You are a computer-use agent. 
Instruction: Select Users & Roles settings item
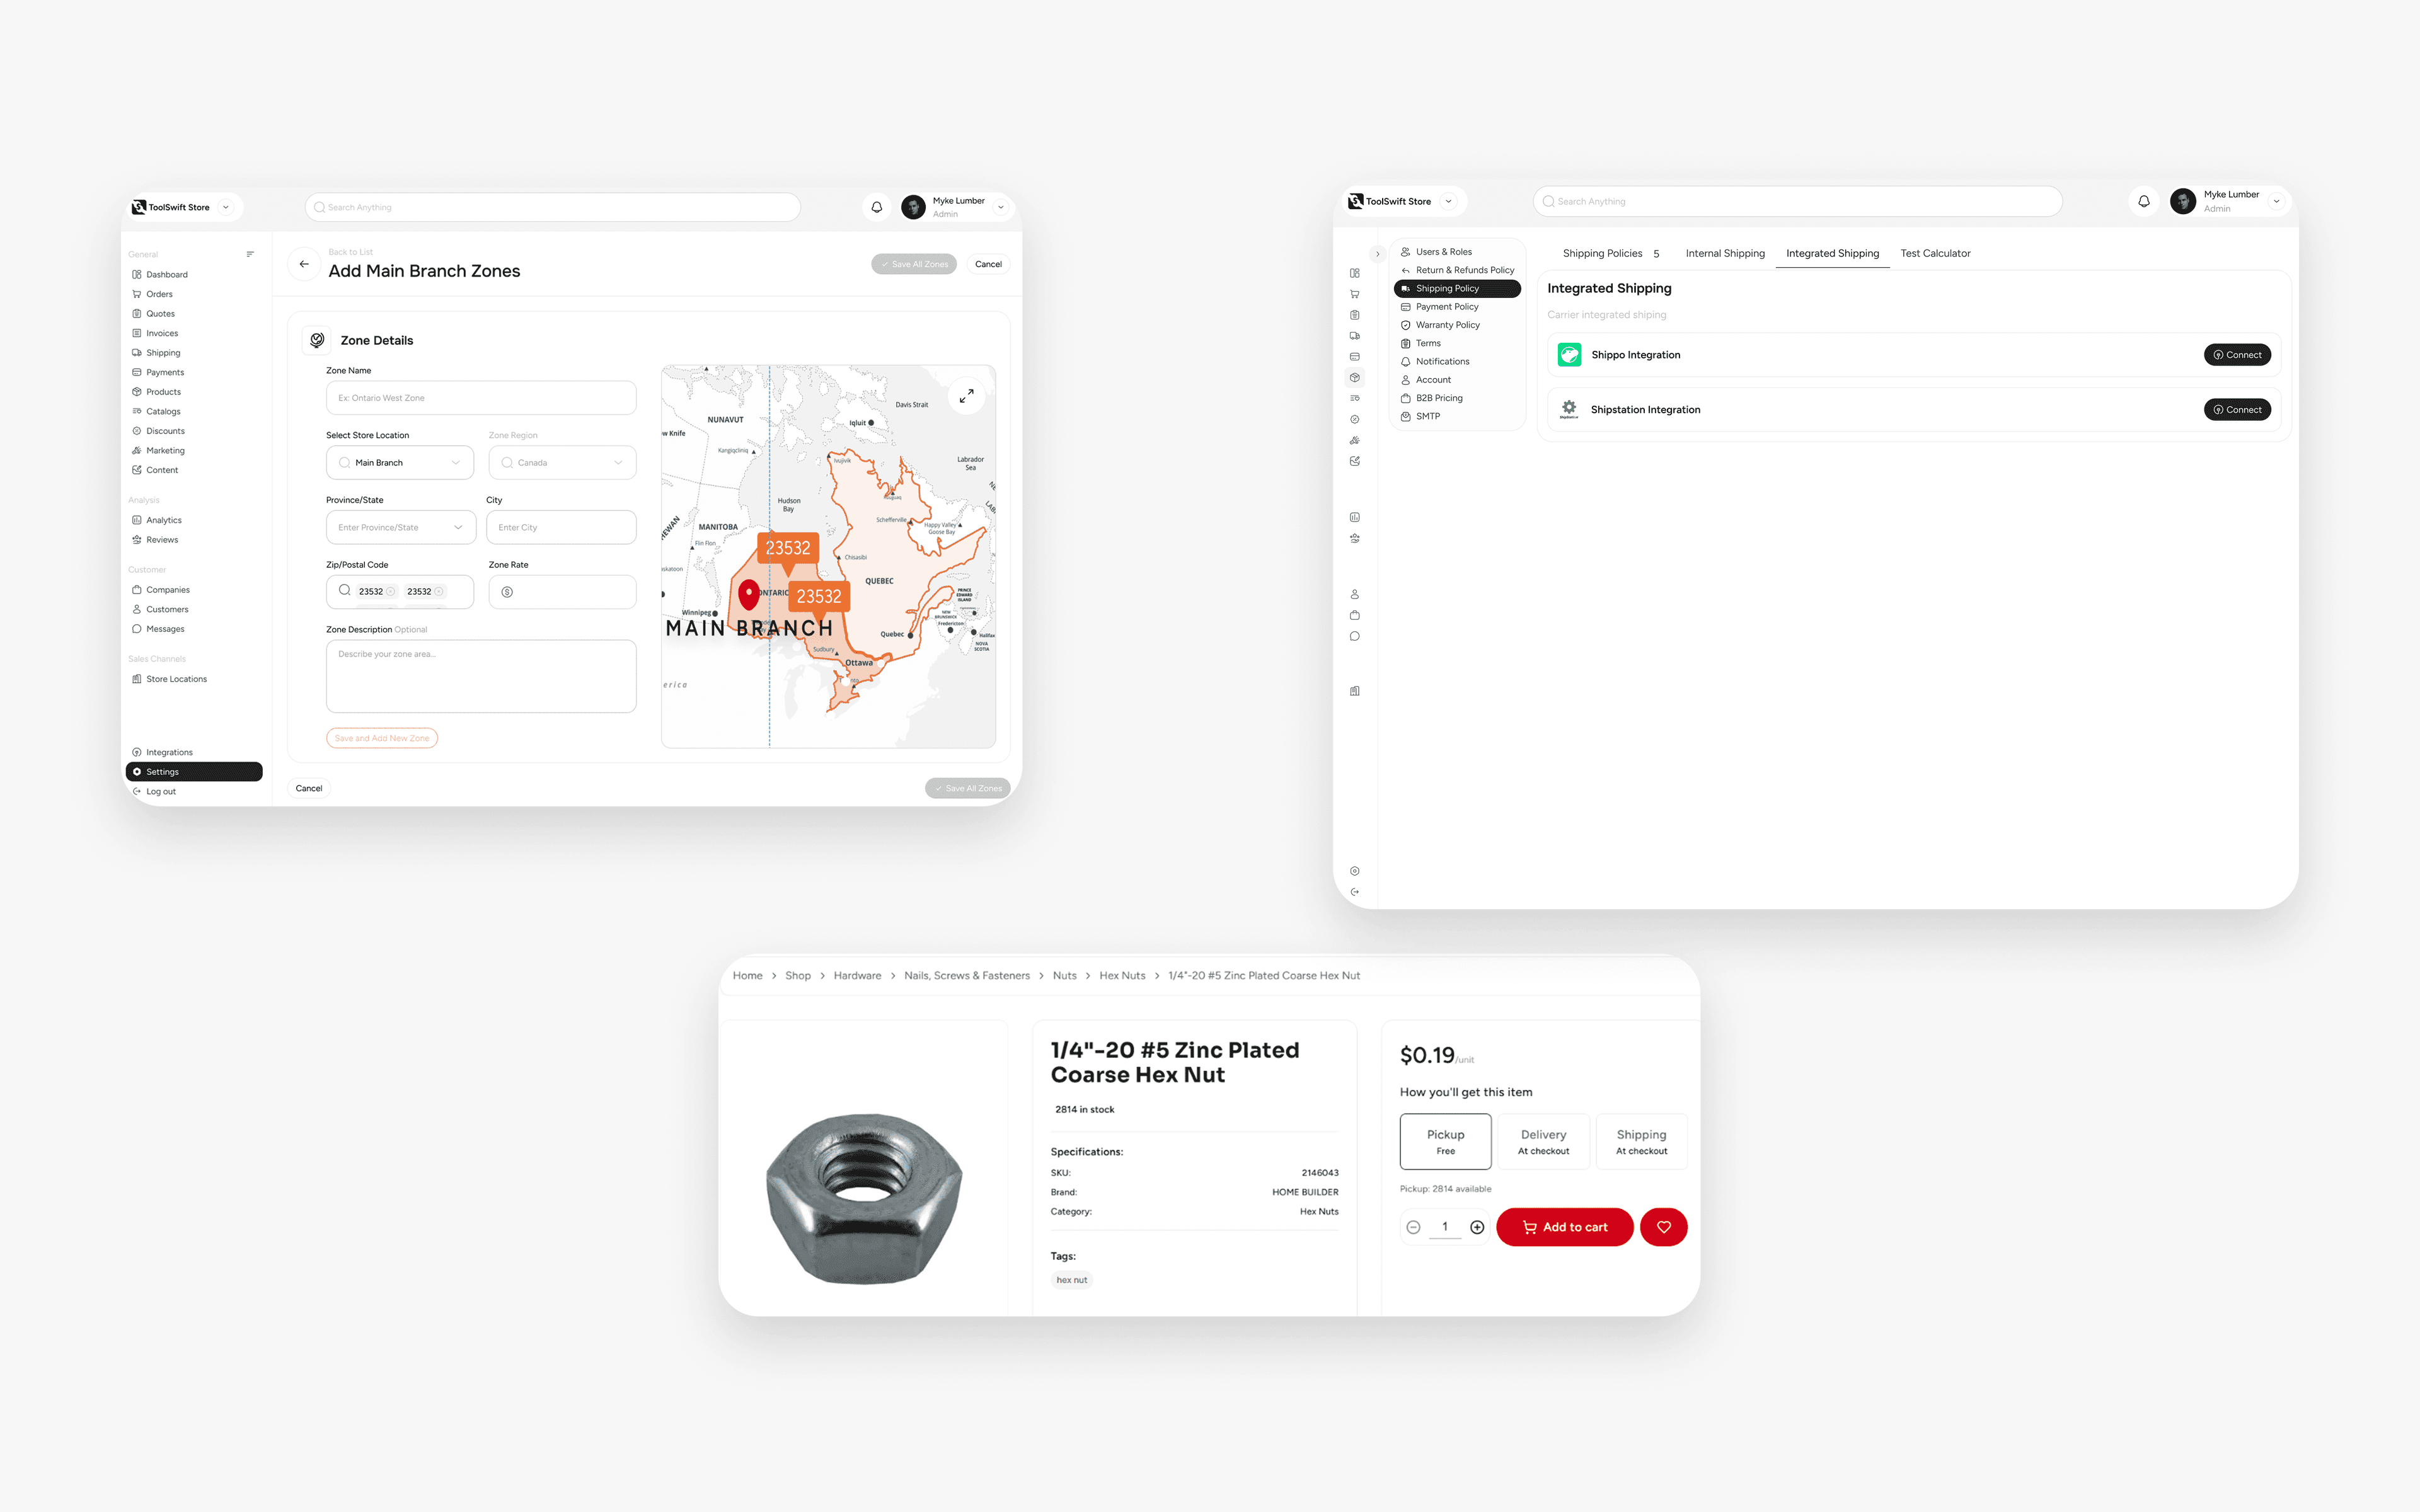(1457, 251)
